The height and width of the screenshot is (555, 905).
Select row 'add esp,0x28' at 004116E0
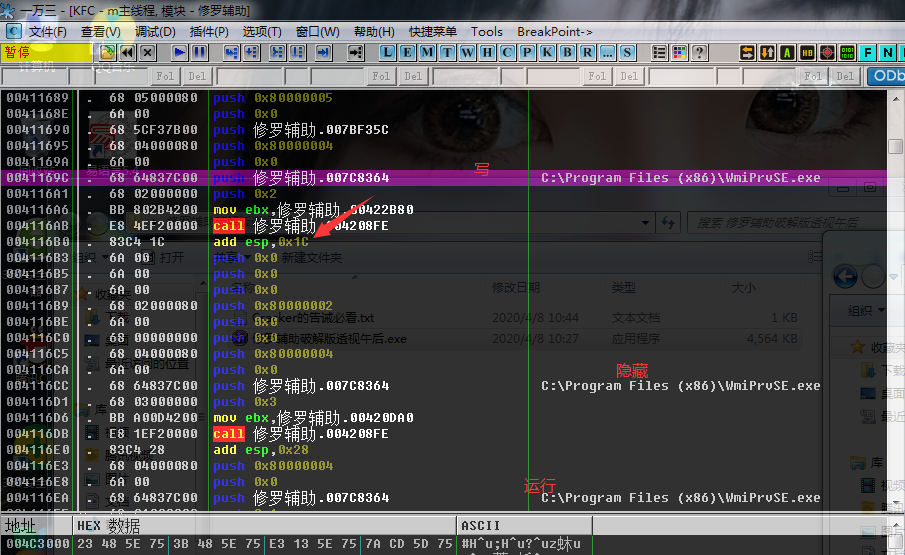click(x=443, y=450)
